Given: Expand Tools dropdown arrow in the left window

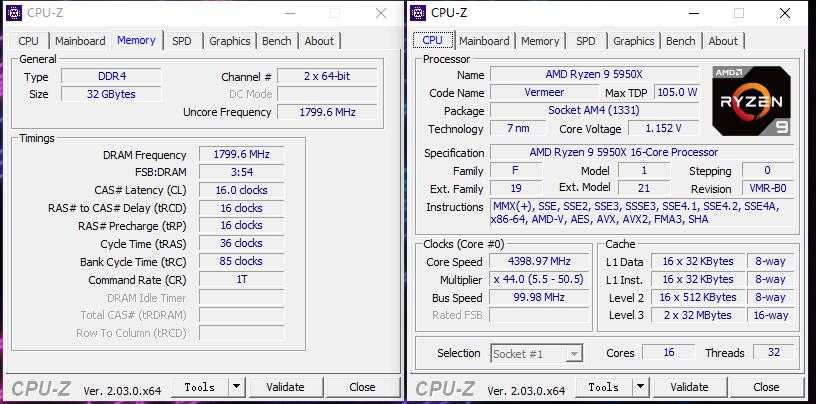Looking at the screenshot, I should click(236, 387).
